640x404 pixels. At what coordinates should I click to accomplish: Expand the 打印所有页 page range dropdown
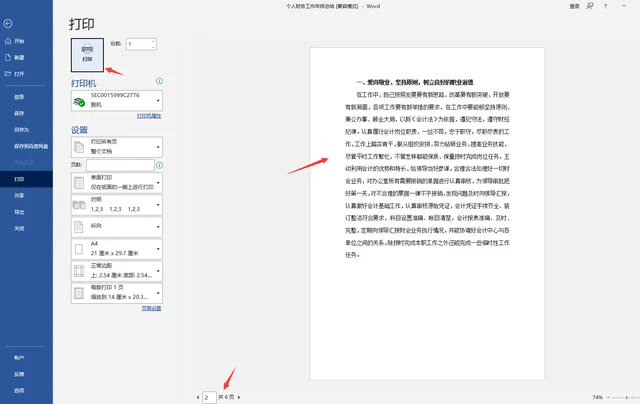117,147
